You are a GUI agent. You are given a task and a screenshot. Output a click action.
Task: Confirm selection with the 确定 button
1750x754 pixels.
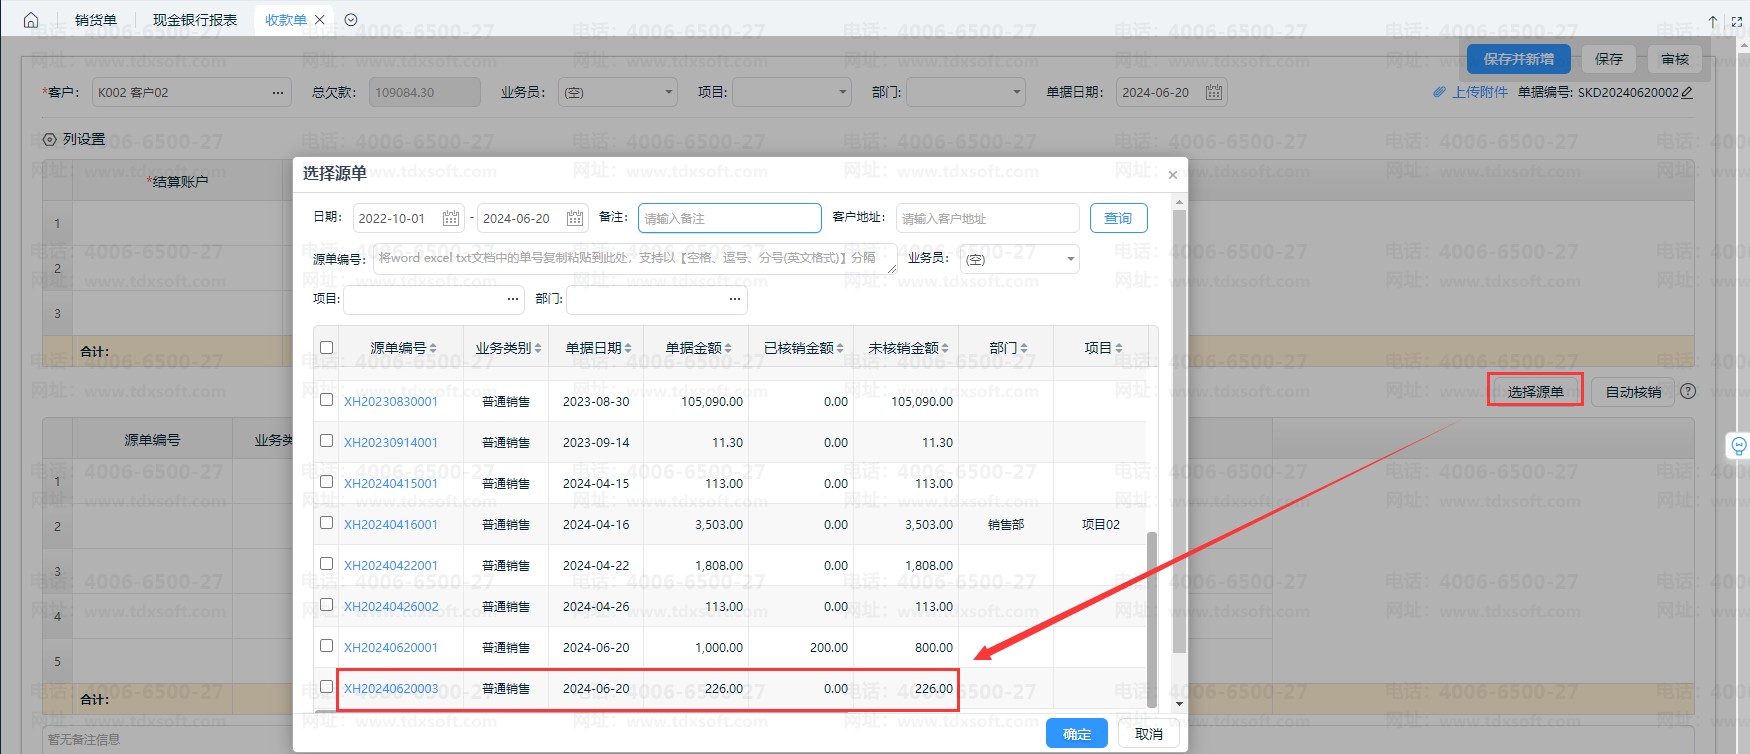(x=1076, y=734)
